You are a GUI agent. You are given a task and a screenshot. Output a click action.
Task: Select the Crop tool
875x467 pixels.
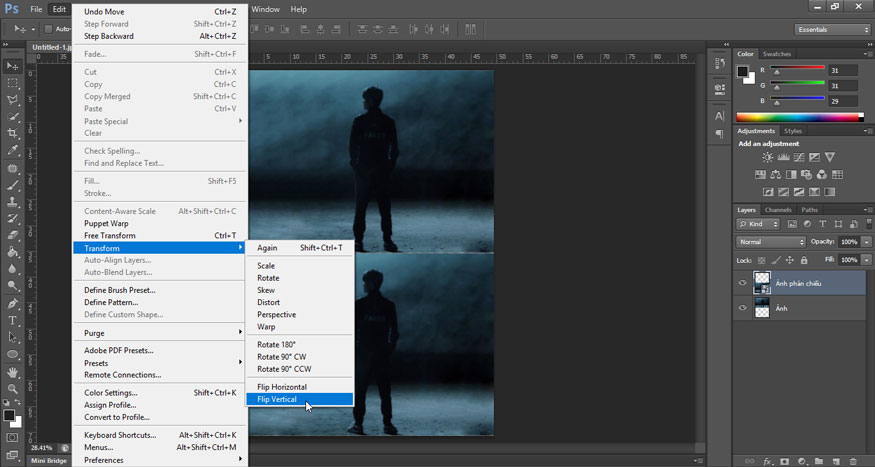(12, 133)
